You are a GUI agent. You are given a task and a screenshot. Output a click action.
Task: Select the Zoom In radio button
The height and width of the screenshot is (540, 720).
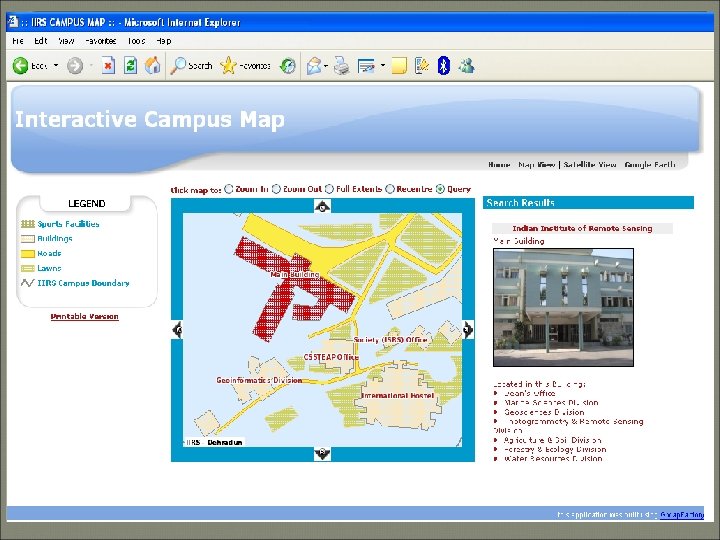[x=228, y=189]
